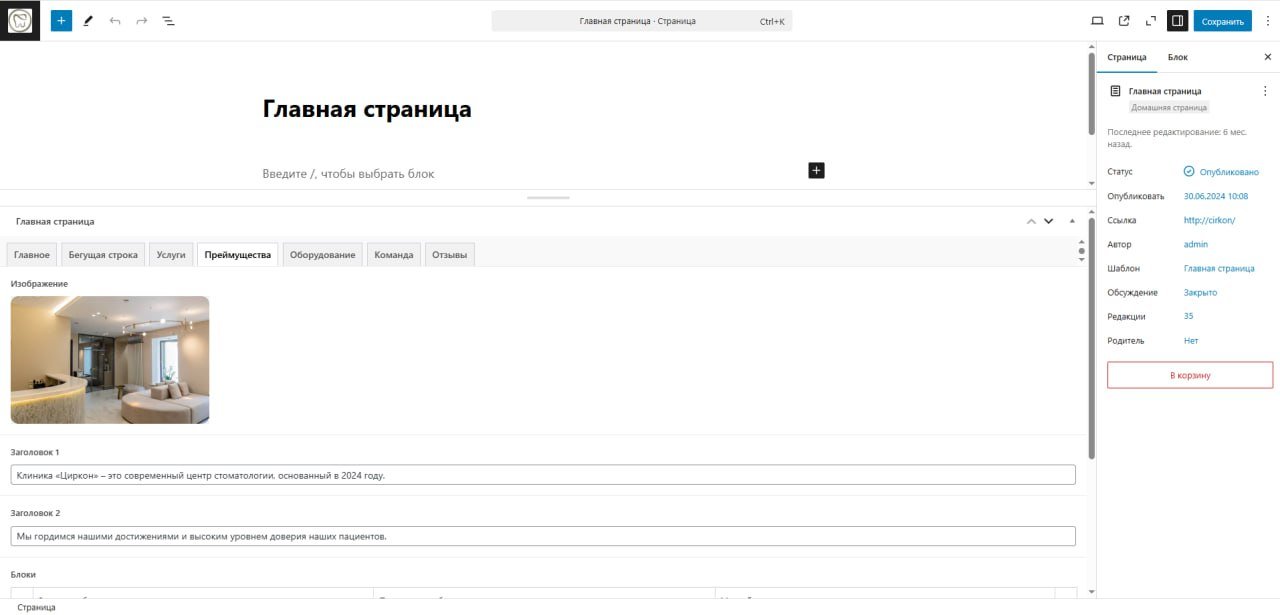This screenshot has height=615, width=1280.
Task: Toggle the settings sidebar panel icon
Action: coord(1177,20)
